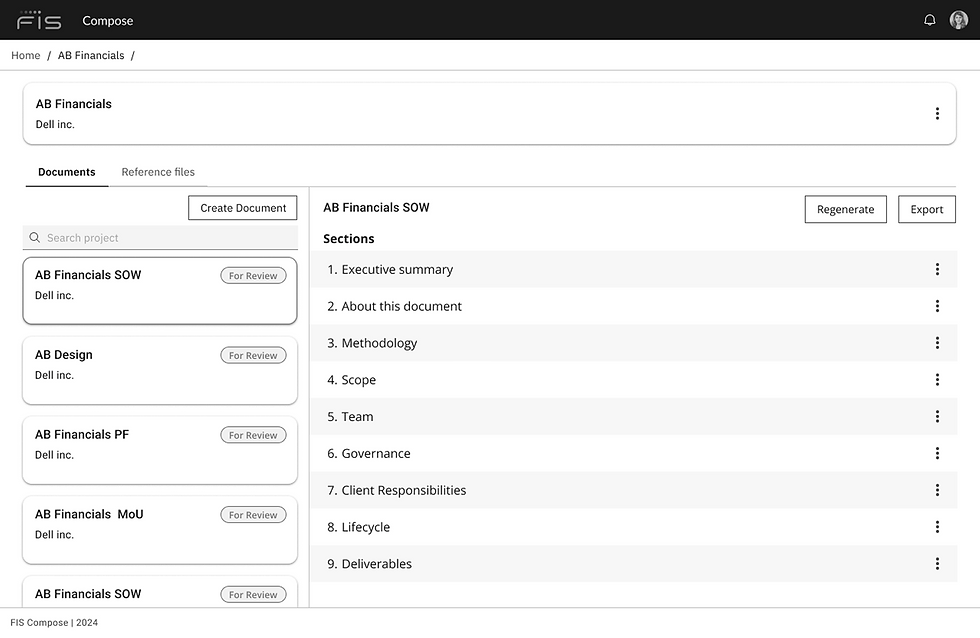Click the Create Document button
This screenshot has width=980, height=638.
(x=242, y=208)
